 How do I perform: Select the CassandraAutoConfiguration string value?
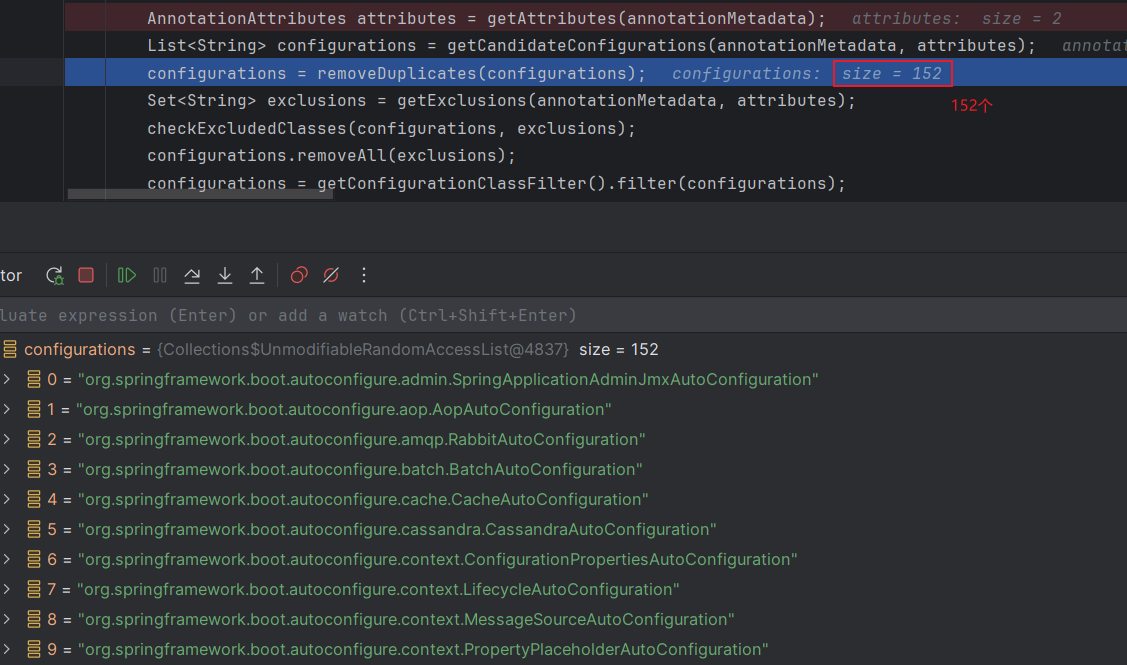[x=397, y=529]
